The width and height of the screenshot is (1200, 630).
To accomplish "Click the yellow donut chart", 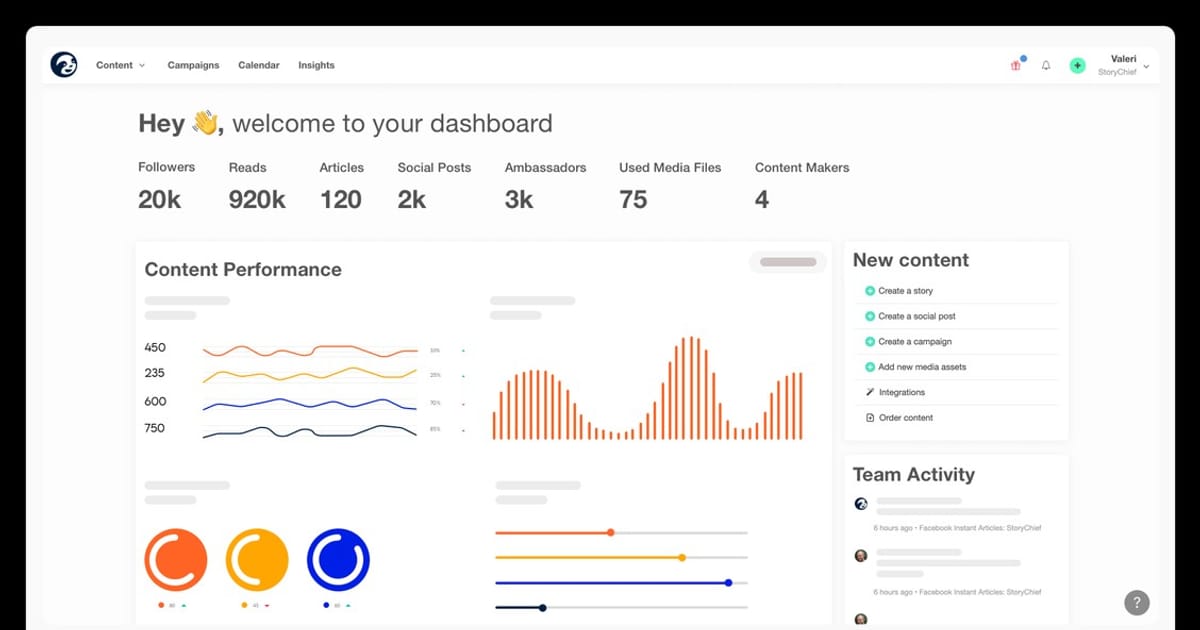I will click(x=257, y=560).
